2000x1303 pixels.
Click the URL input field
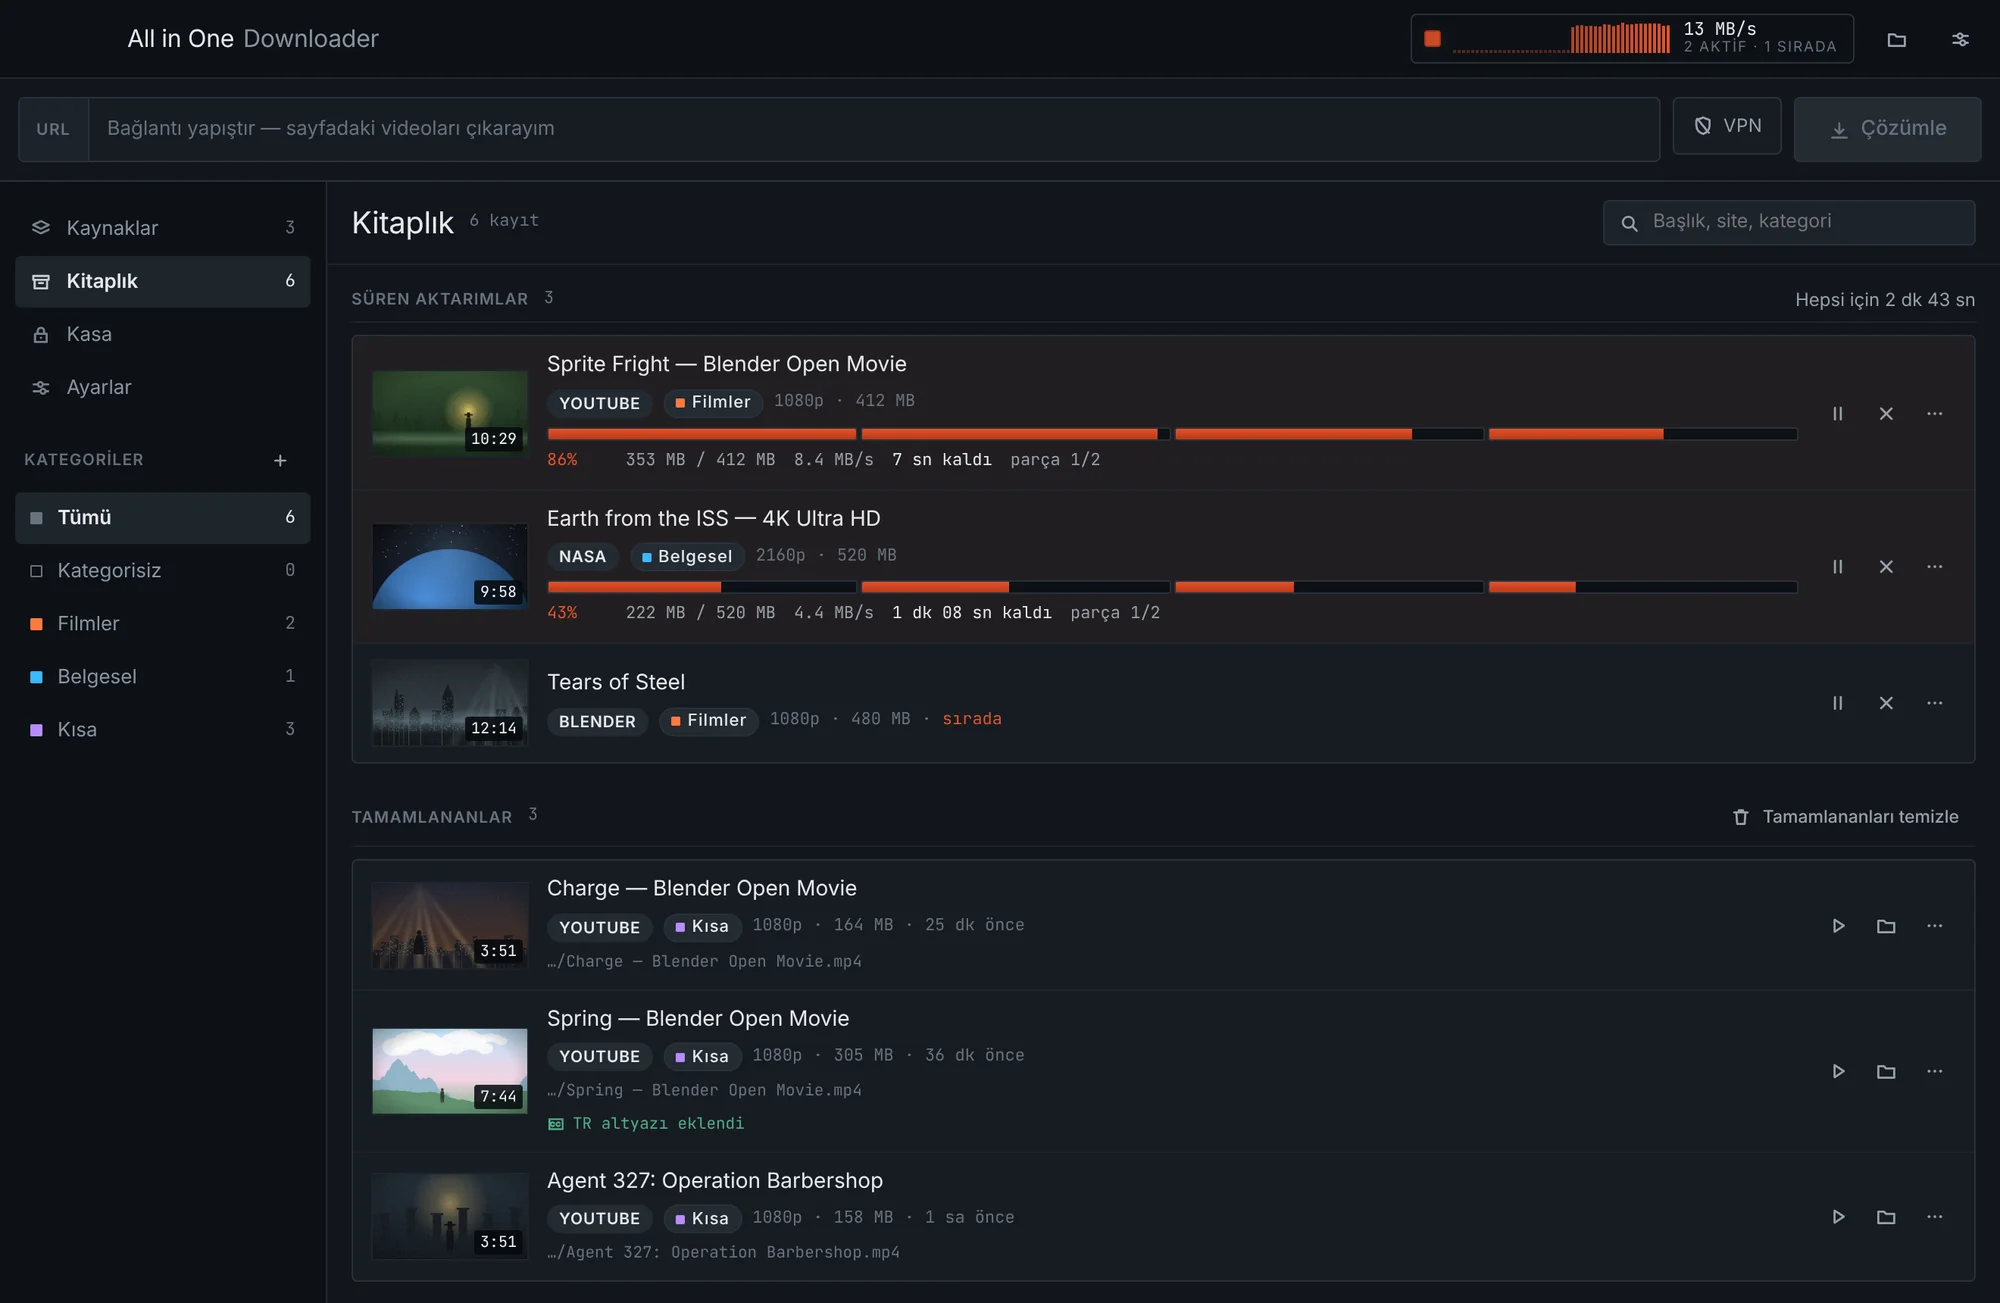click(x=873, y=129)
